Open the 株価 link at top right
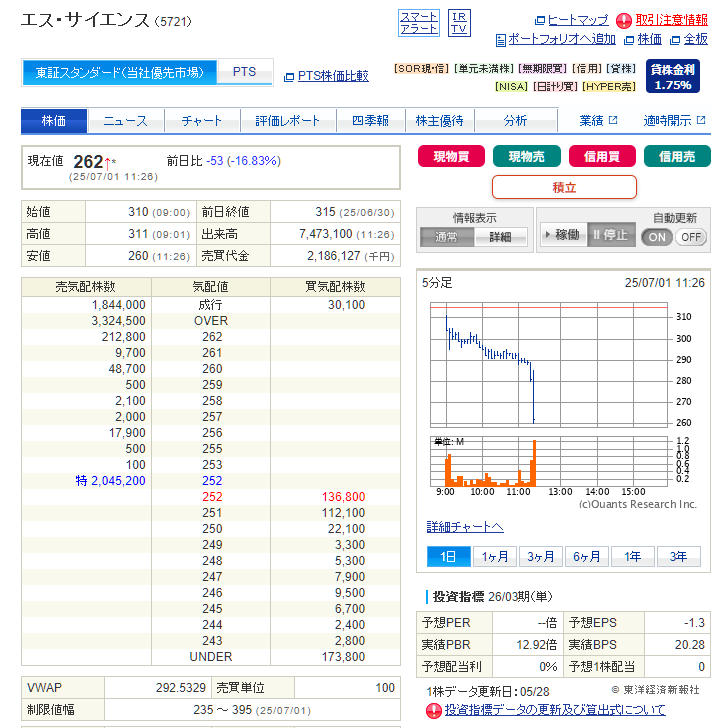This screenshot has width=719, height=728. click(x=649, y=39)
